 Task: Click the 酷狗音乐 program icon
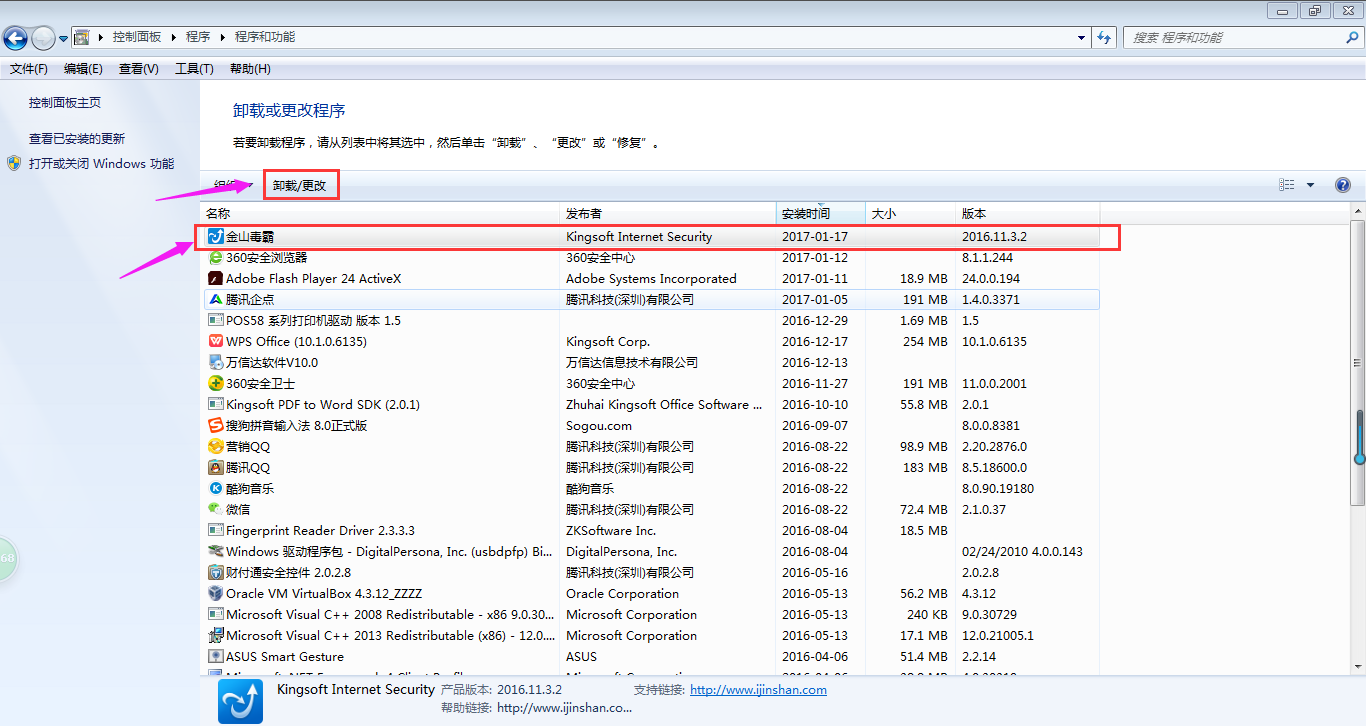pos(215,489)
